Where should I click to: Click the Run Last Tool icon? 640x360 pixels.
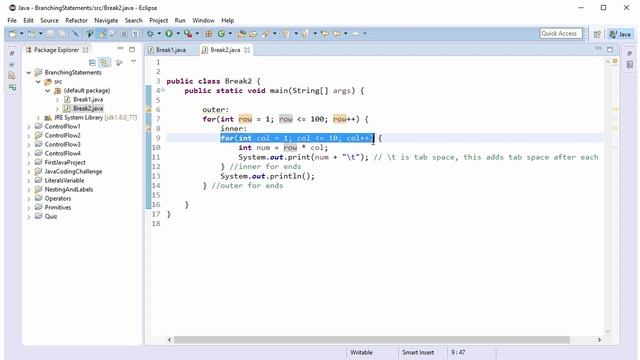pyautogui.click(x=188, y=34)
